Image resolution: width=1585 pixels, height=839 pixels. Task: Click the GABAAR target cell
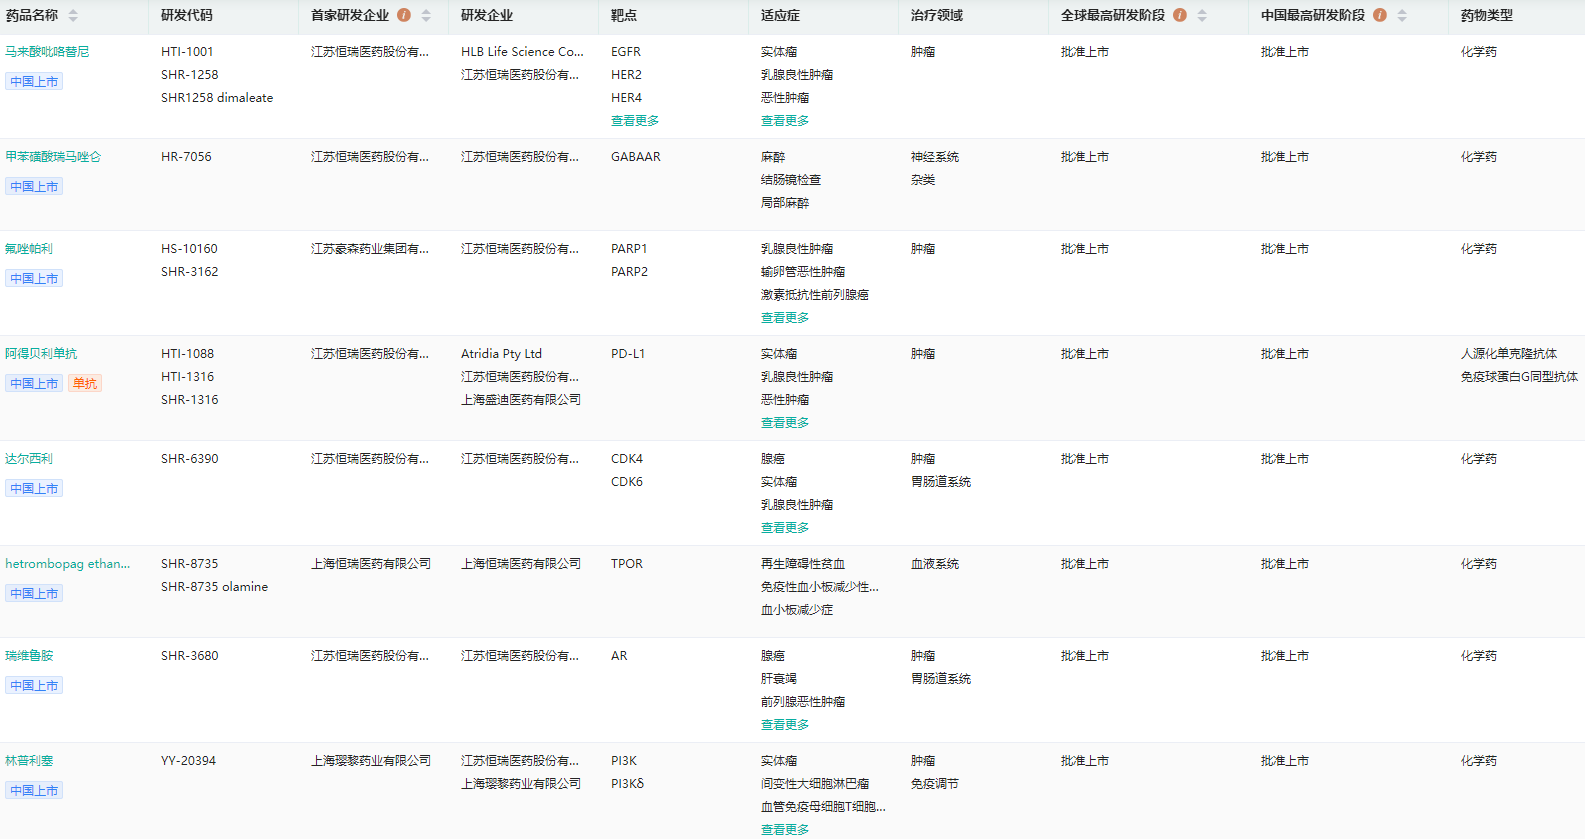click(636, 157)
